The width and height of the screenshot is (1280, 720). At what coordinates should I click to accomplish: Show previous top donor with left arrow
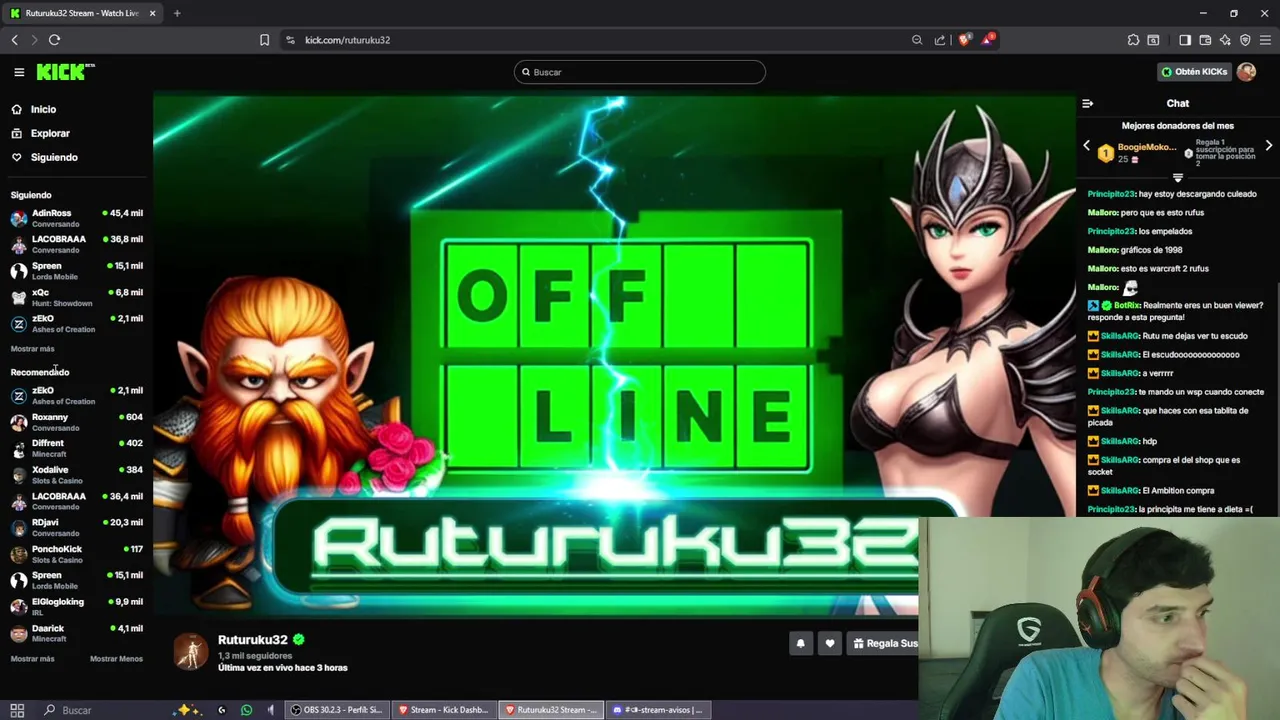click(x=1087, y=146)
